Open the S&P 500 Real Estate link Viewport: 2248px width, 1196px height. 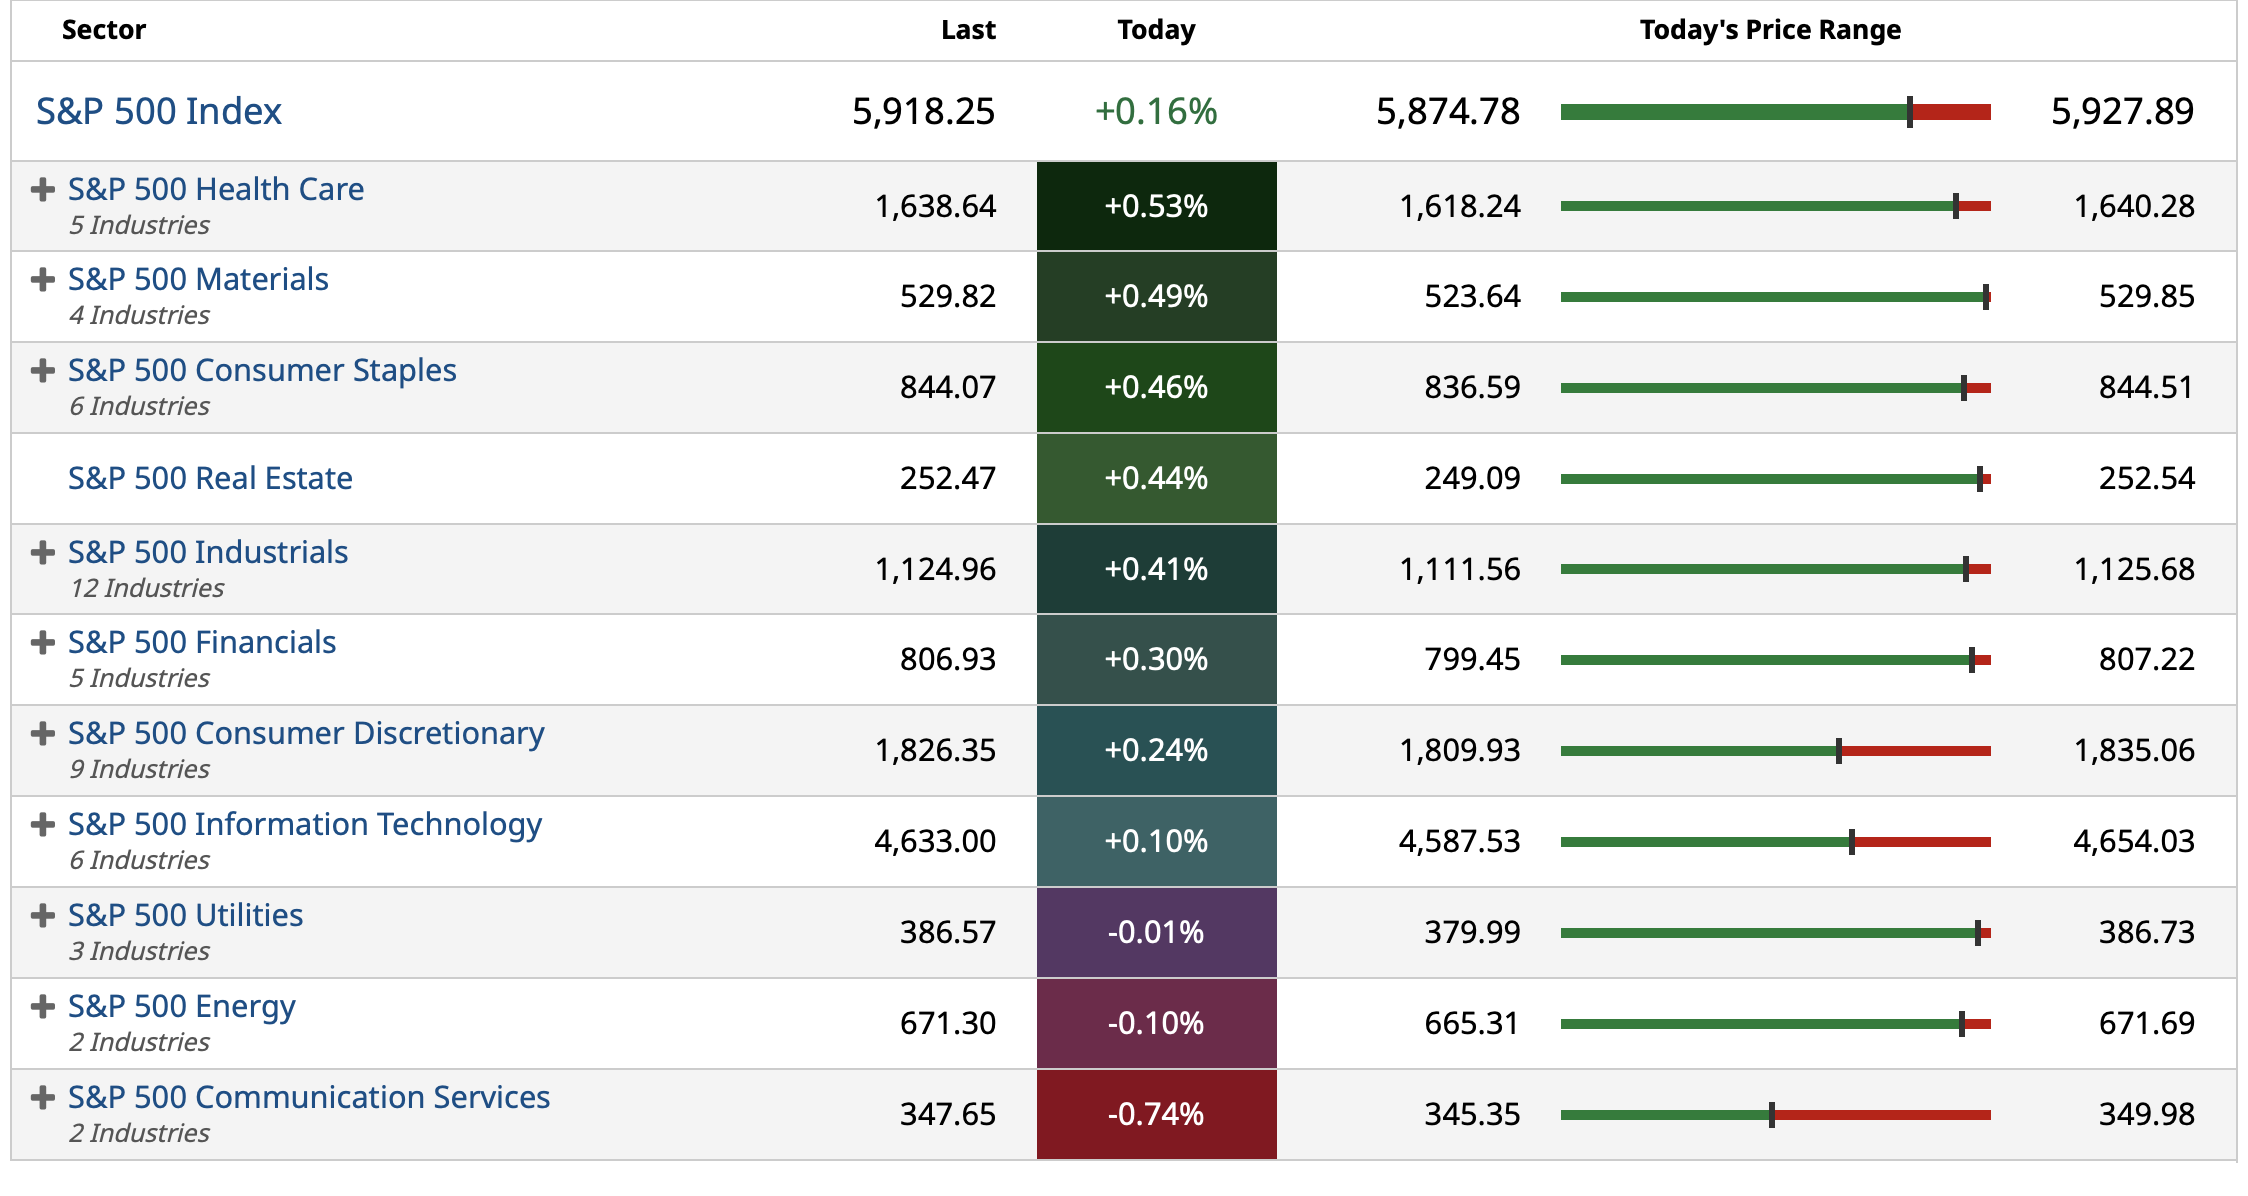click(x=210, y=478)
